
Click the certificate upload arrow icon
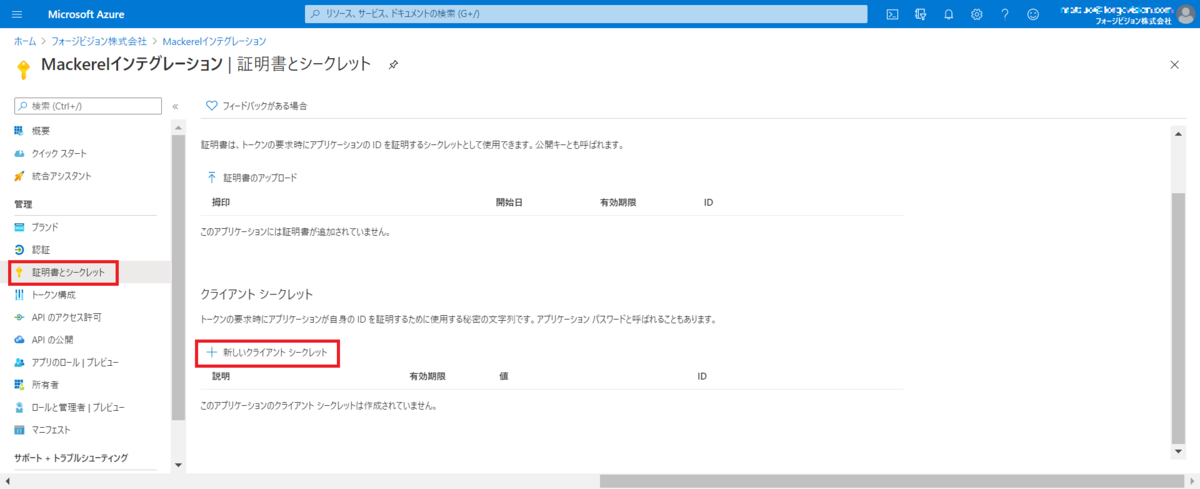pyautogui.click(x=211, y=177)
